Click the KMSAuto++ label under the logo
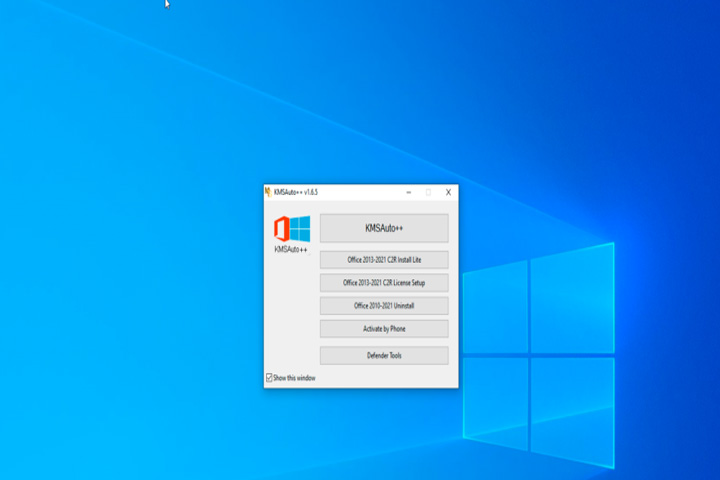This screenshot has width=720, height=480. click(291, 249)
